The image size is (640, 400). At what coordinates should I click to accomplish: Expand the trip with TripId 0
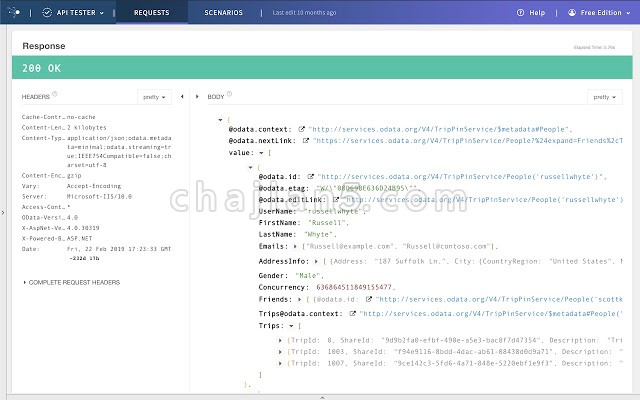[280, 340]
